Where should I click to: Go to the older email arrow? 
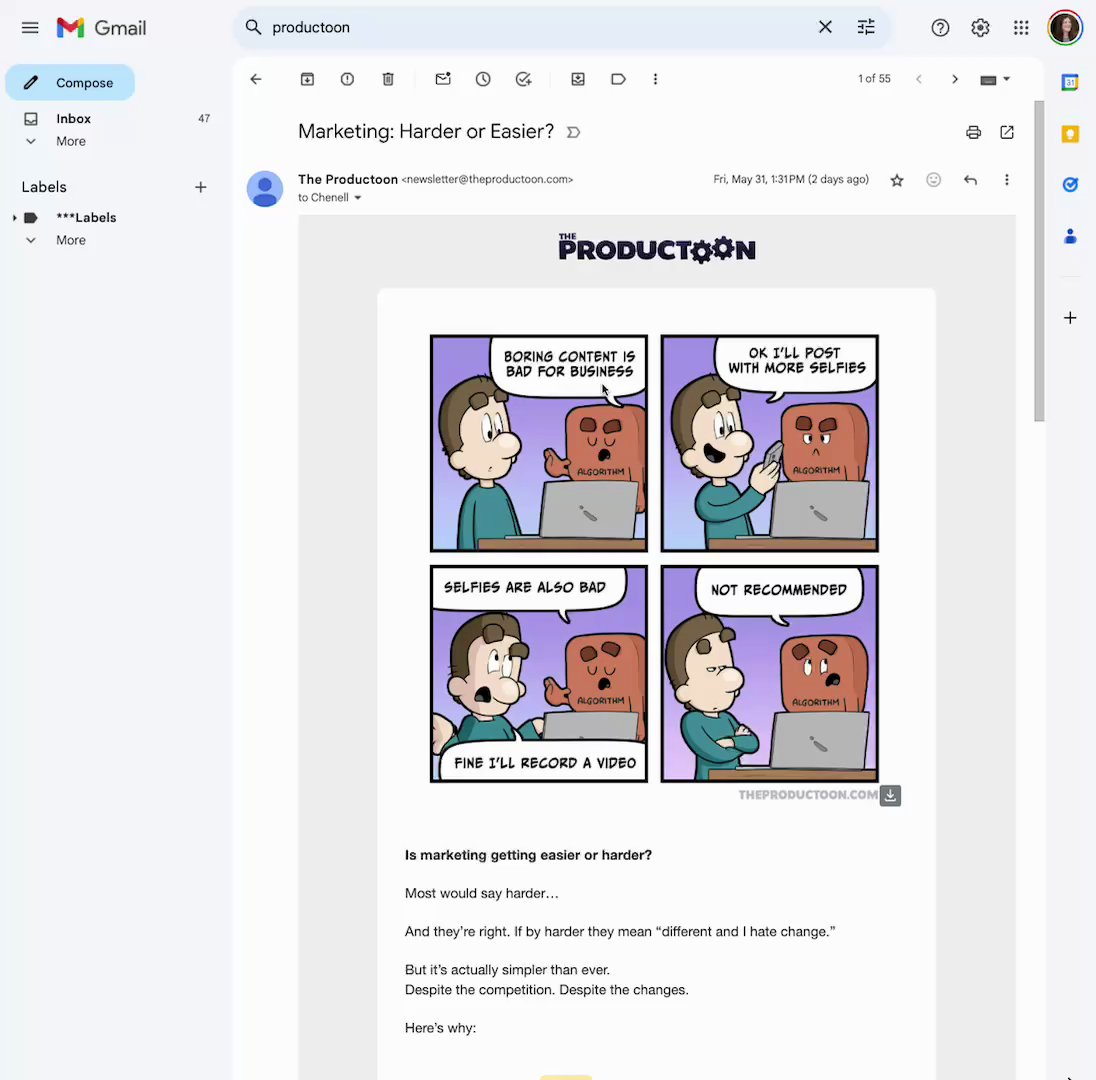coord(955,79)
